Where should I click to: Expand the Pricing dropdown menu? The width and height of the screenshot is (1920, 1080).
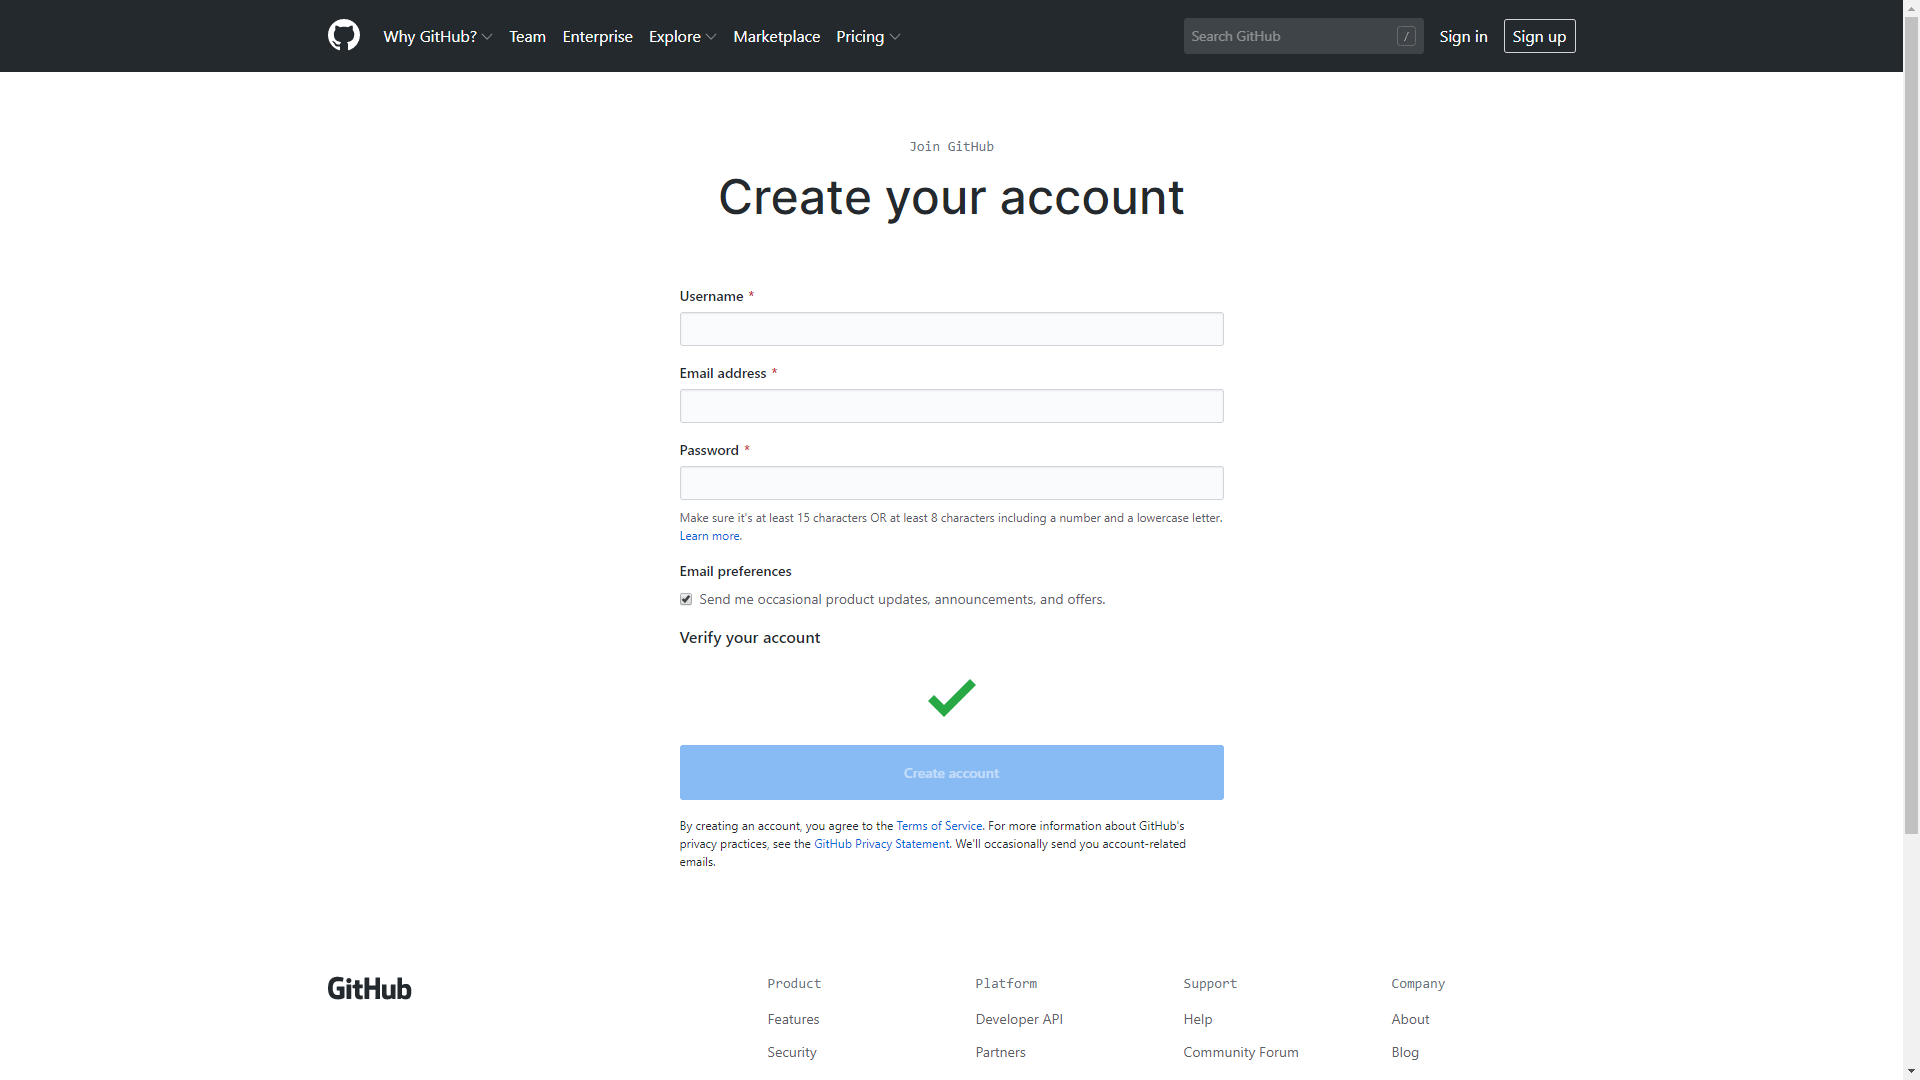[x=867, y=36]
